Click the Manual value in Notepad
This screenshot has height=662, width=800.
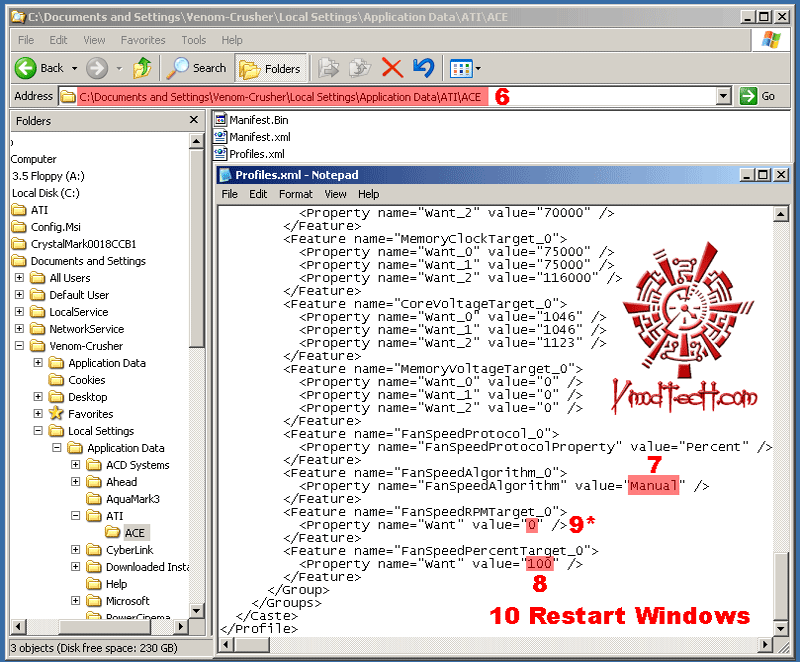pos(653,486)
